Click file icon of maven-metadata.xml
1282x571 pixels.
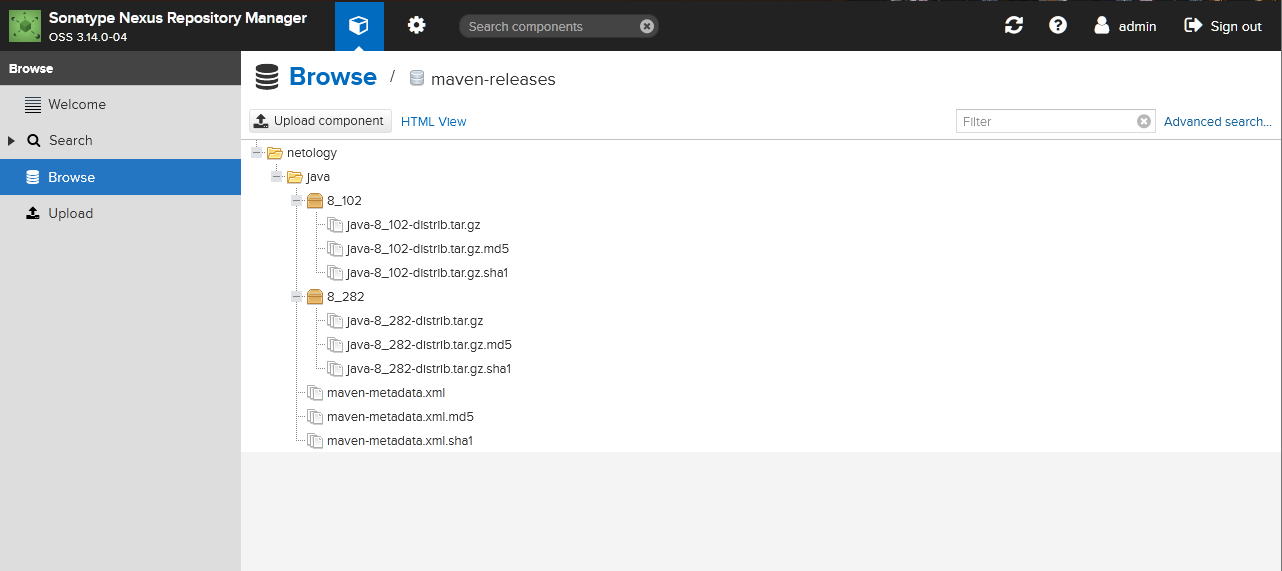click(315, 393)
